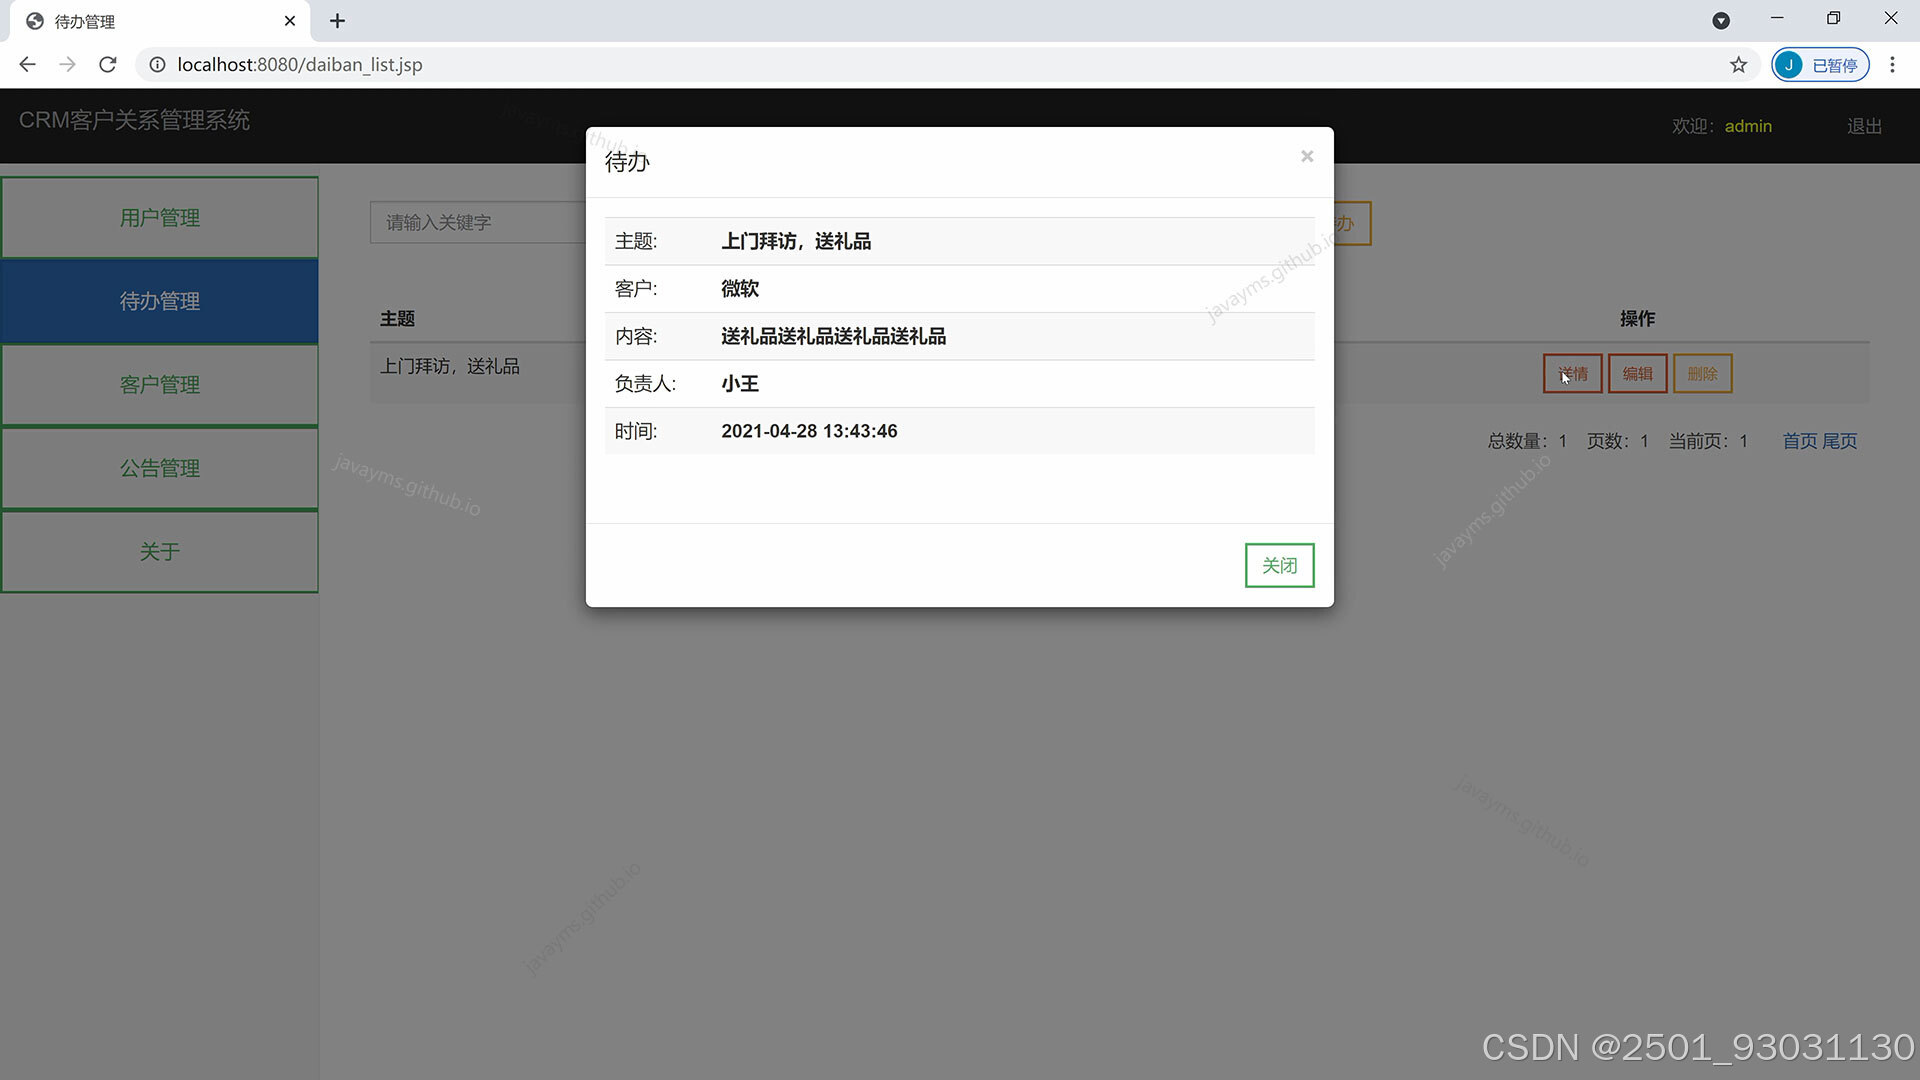The width and height of the screenshot is (1920, 1080).
Task: Close the 待办 dialog with the X icon
Action: click(1306, 156)
